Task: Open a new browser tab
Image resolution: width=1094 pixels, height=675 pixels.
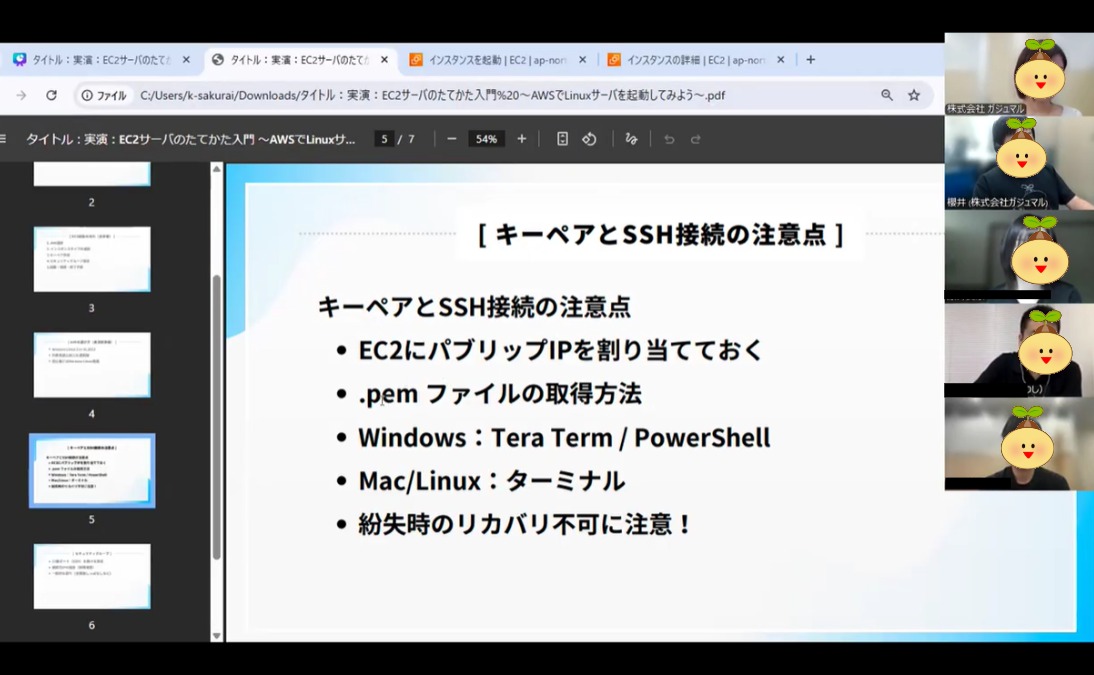Action: coord(810,60)
